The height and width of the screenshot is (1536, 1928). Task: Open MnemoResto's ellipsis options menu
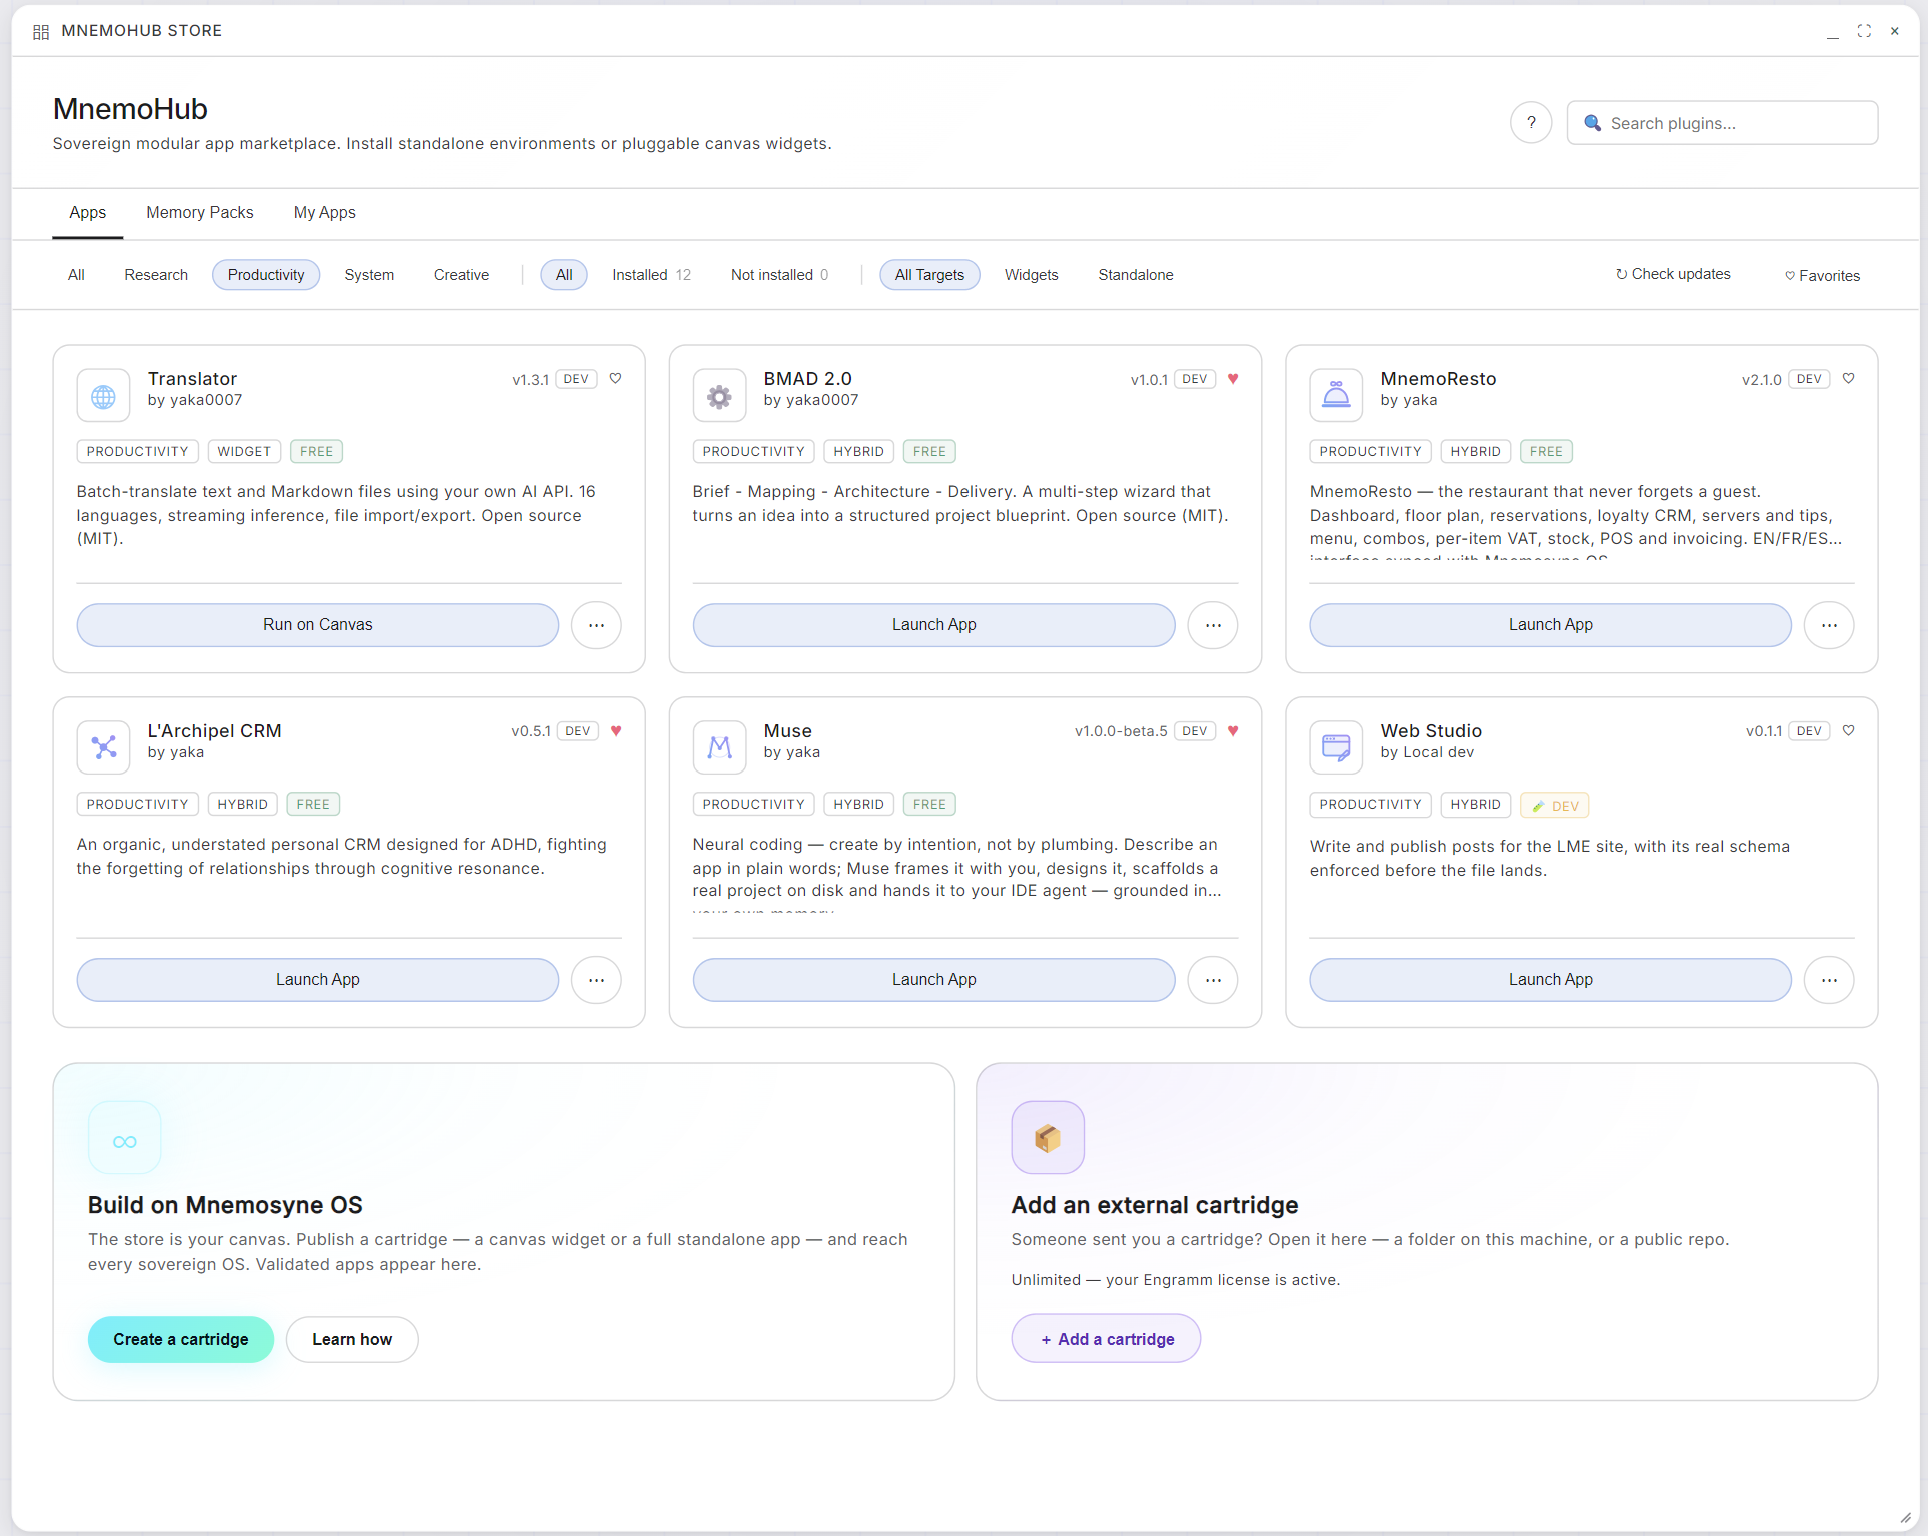(1829, 625)
